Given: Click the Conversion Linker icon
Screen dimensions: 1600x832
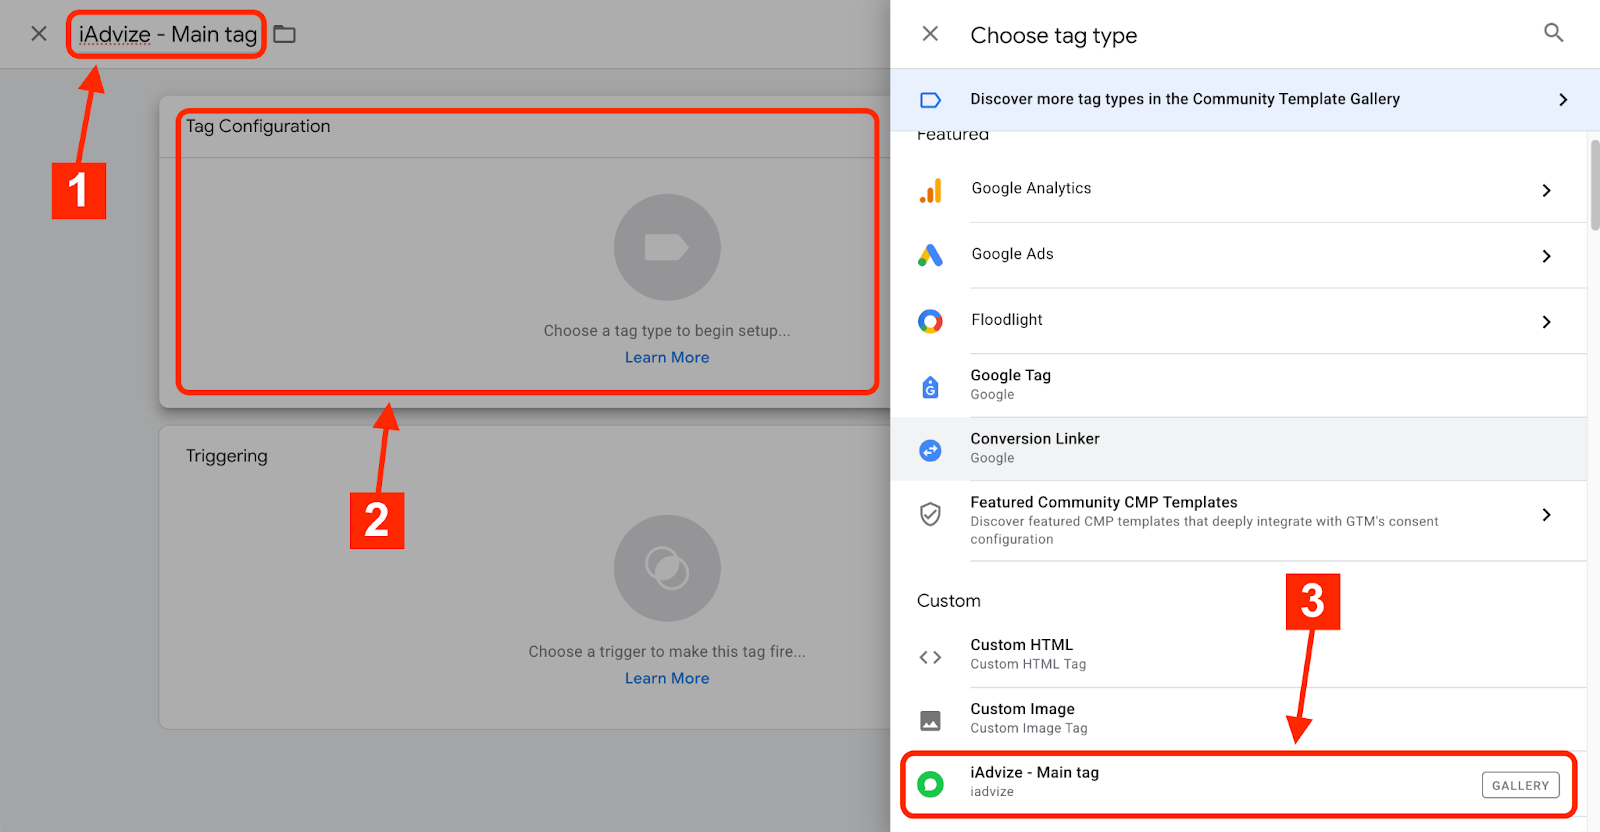Looking at the screenshot, I should tap(930, 450).
